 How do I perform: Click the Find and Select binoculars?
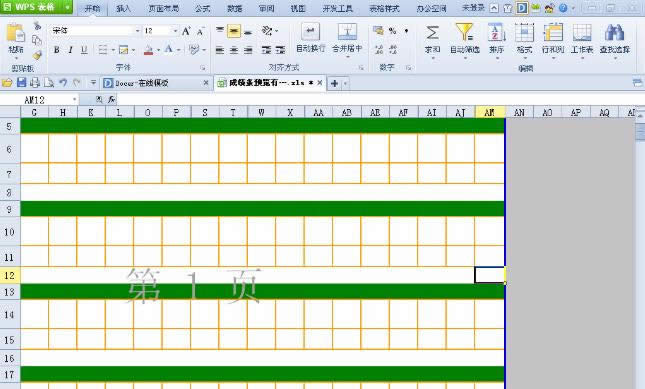(x=615, y=32)
